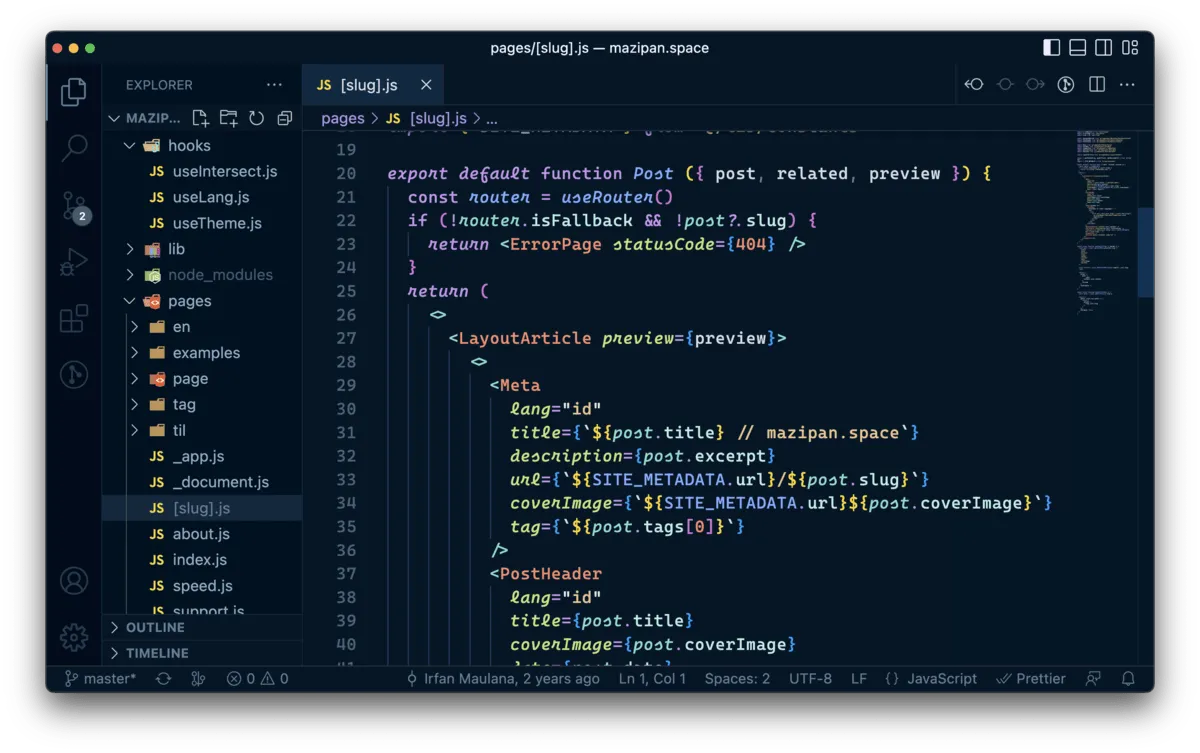Create a new folder in the Explorer
Viewport: 1200px width, 753px height.
(x=228, y=118)
